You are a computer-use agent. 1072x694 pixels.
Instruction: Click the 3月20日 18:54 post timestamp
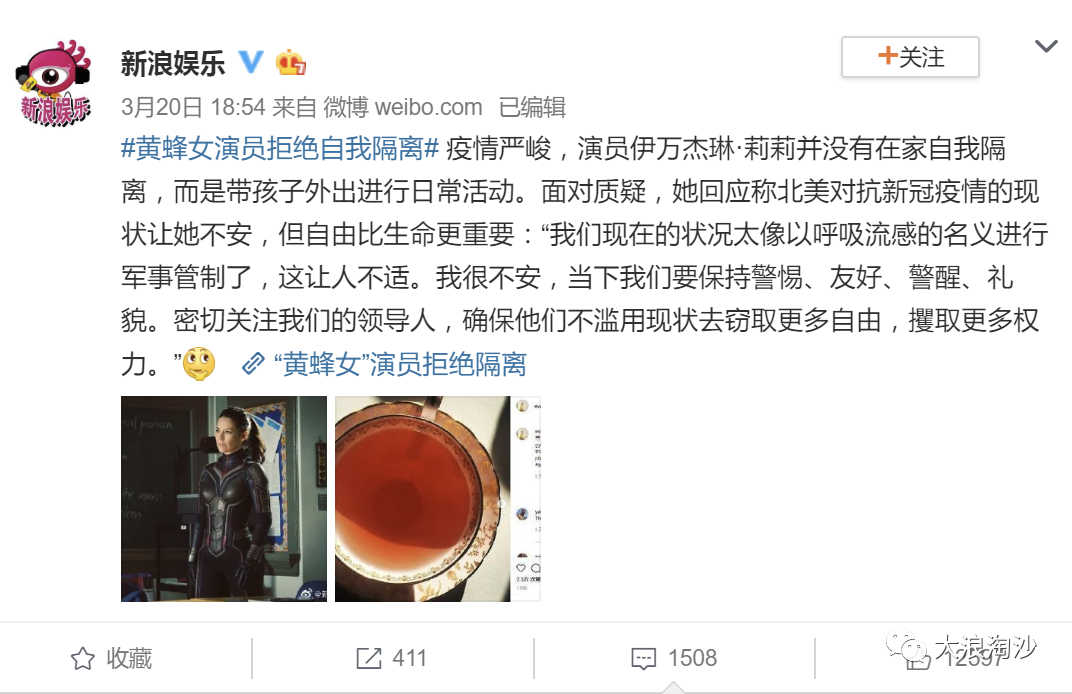[x=193, y=107]
